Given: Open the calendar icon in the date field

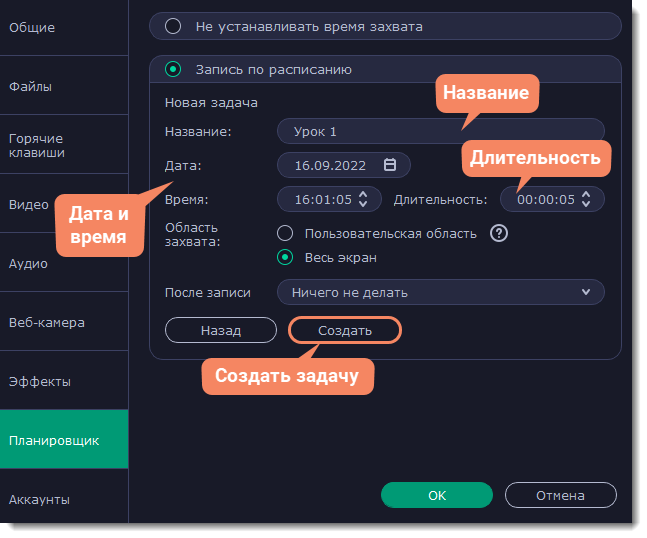Looking at the screenshot, I should [390, 165].
